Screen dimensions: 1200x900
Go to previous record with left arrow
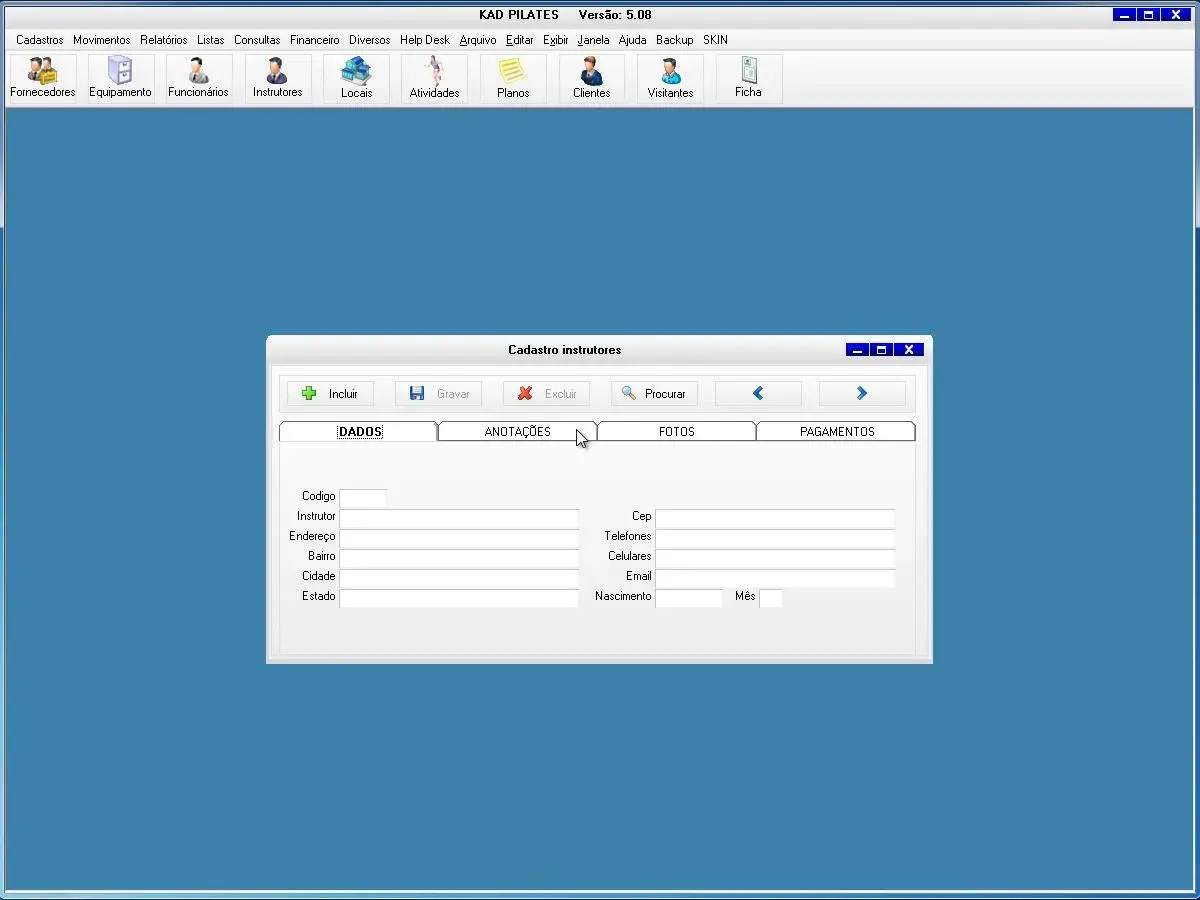coord(758,394)
